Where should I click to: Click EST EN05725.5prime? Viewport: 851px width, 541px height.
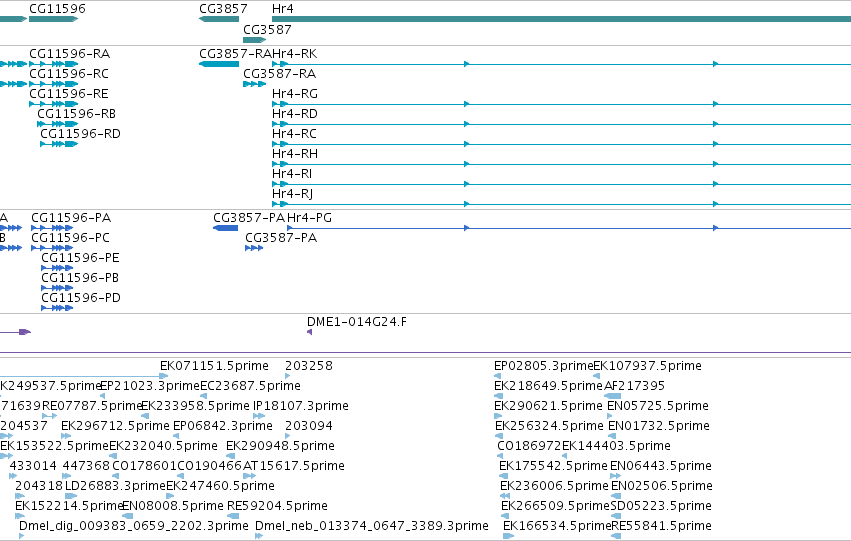[x=658, y=406]
